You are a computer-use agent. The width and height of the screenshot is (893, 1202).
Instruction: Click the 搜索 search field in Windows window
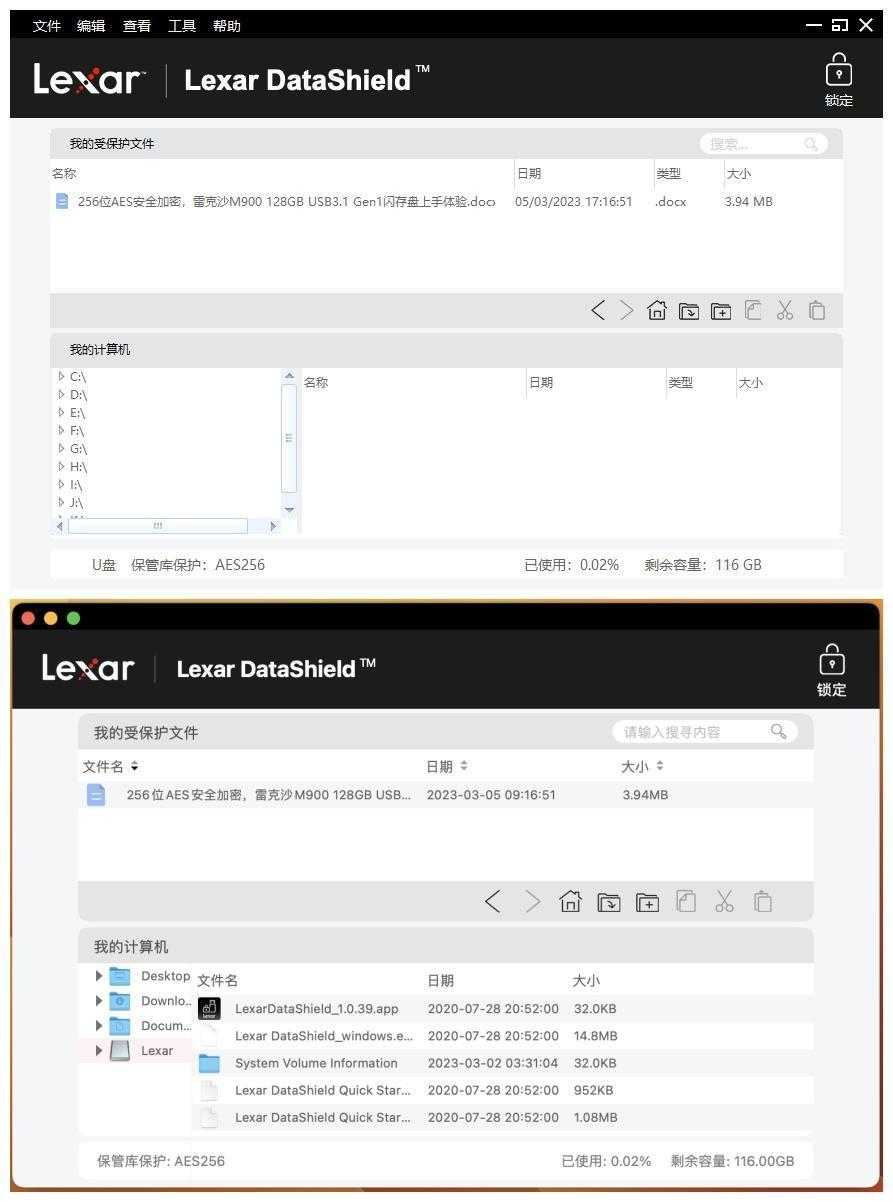point(764,144)
